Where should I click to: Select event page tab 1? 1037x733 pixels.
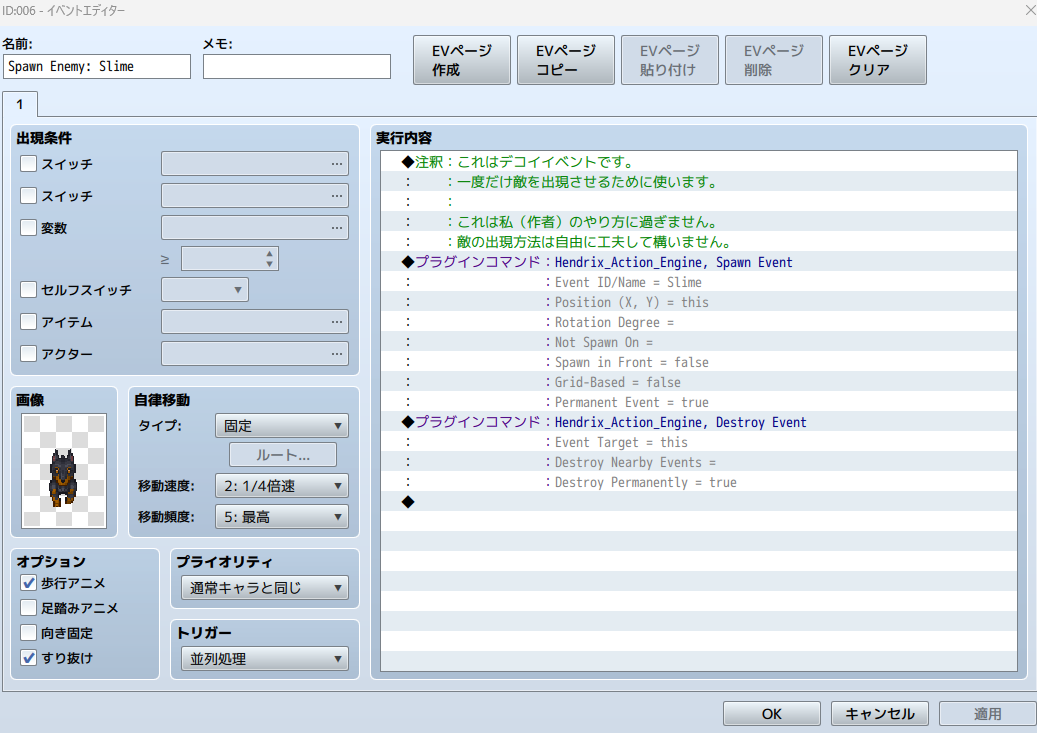click(x=20, y=104)
